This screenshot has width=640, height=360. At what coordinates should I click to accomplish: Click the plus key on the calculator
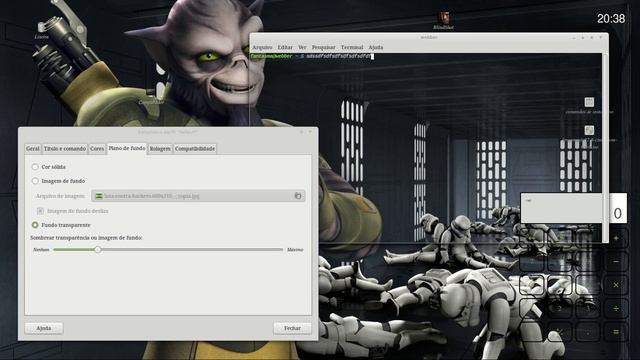pos(616,238)
